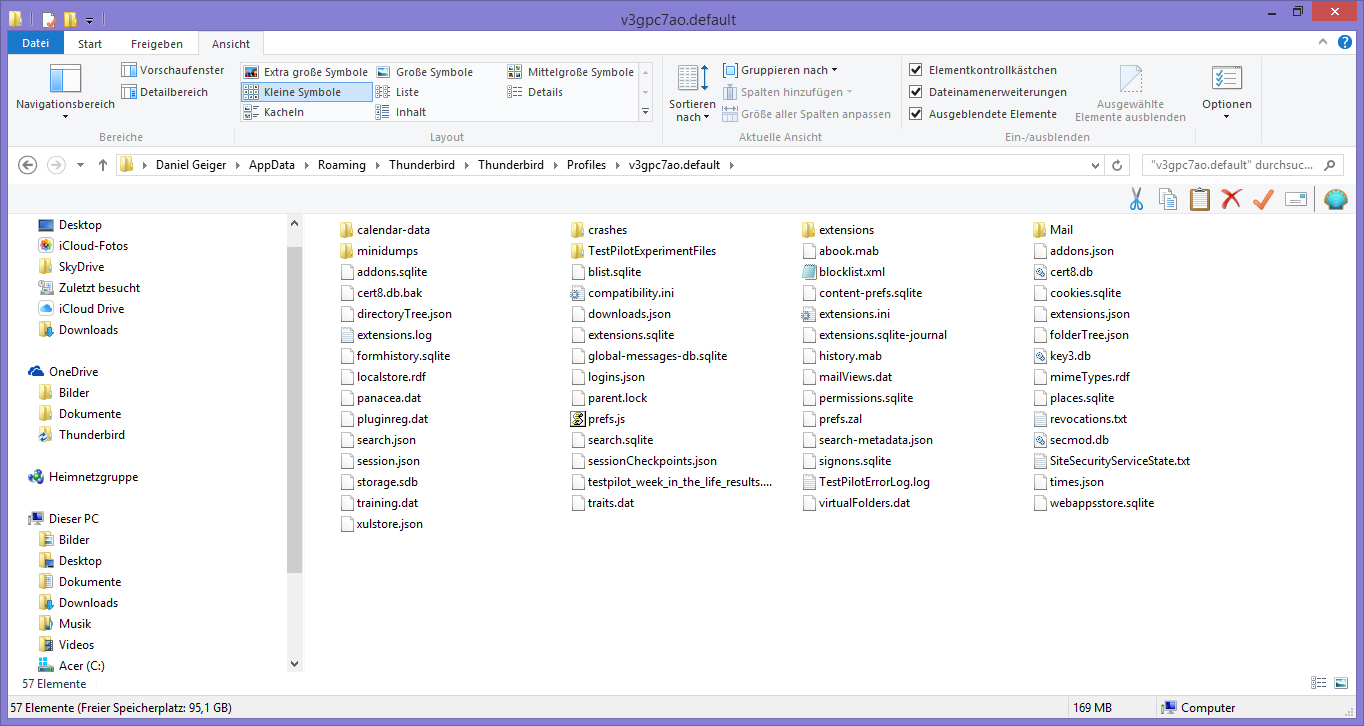Open the Sortieren nach dropdown

tap(692, 94)
